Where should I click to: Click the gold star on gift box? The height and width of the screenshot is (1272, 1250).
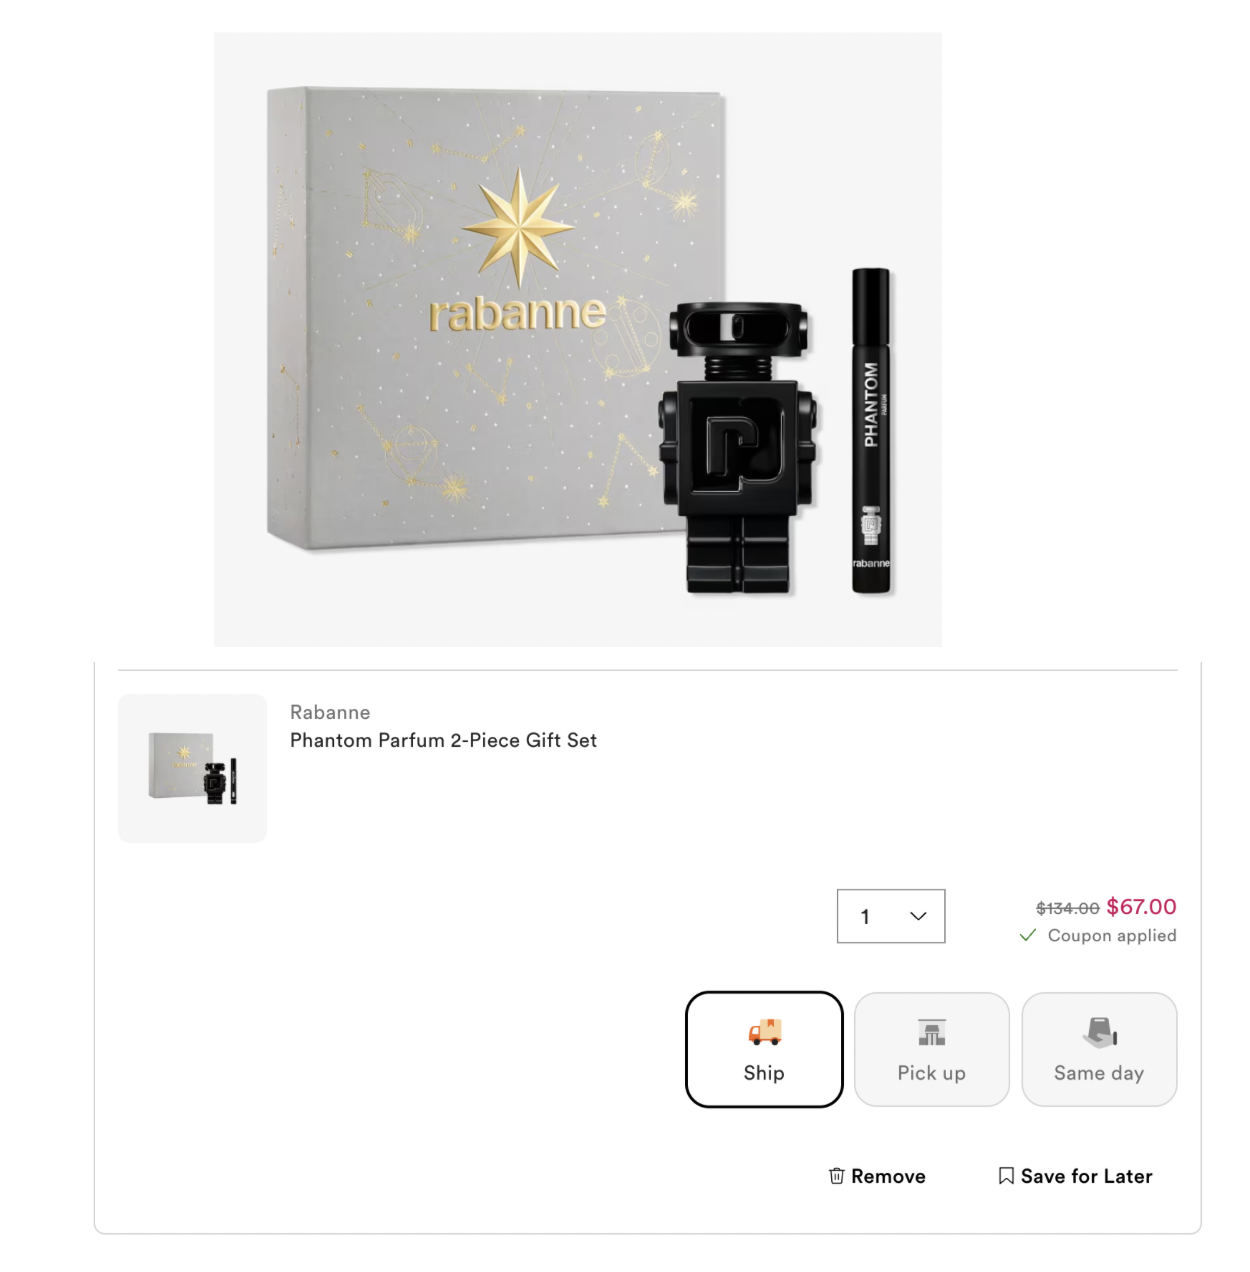click(518, 227)
